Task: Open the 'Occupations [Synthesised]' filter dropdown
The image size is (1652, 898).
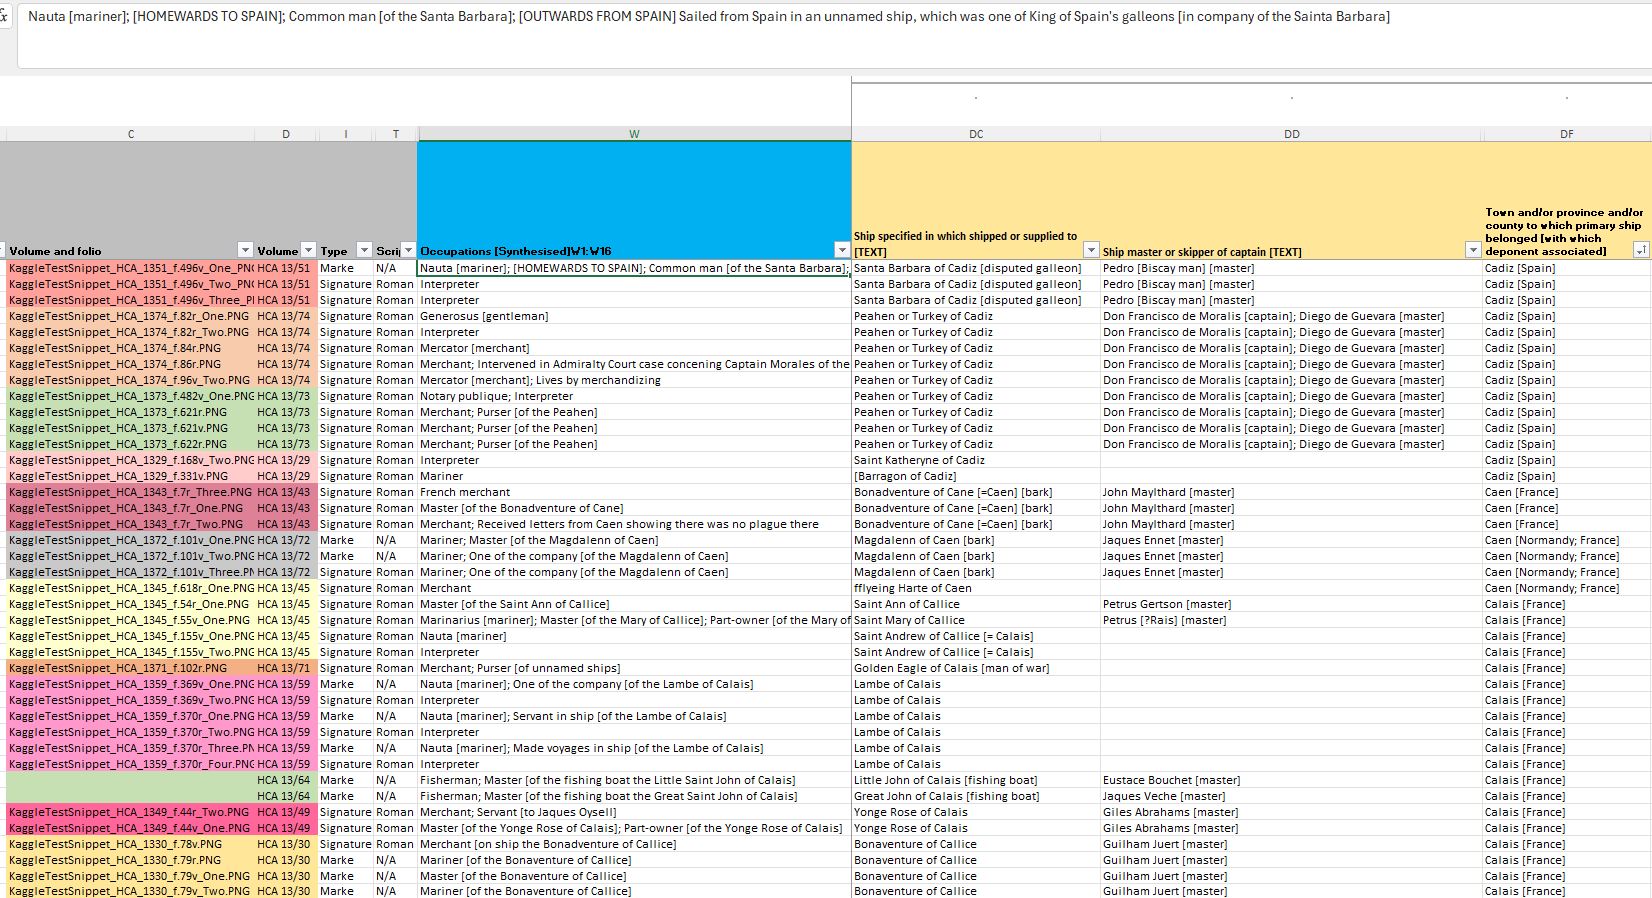Action: pos(841,250)
